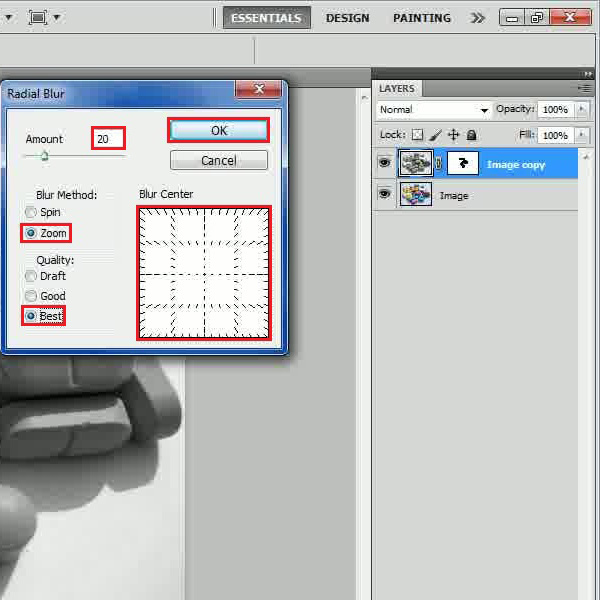Open the Normal blend mode dropdown
Viewport: 600px width, 600px height.
tap(433, 110)
